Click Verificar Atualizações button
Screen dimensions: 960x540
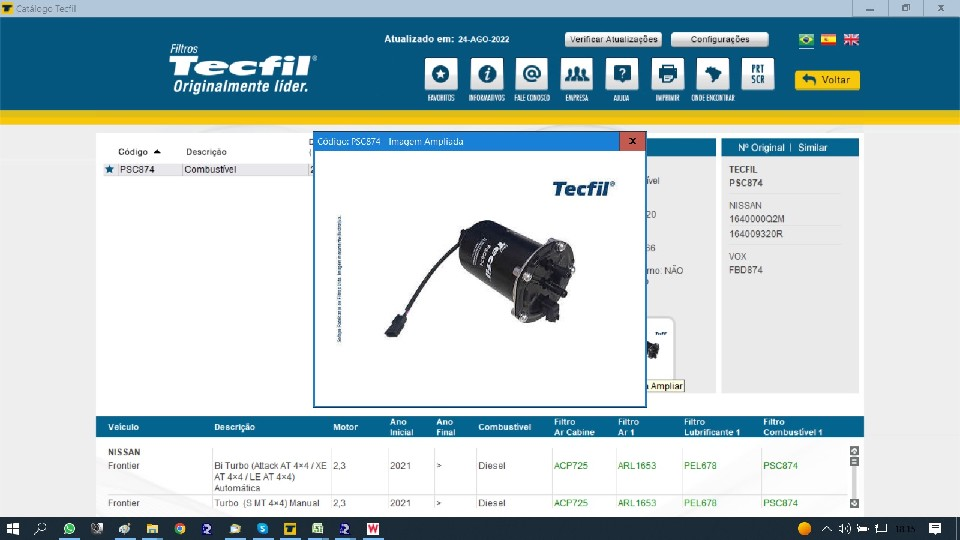pos(613,40)
